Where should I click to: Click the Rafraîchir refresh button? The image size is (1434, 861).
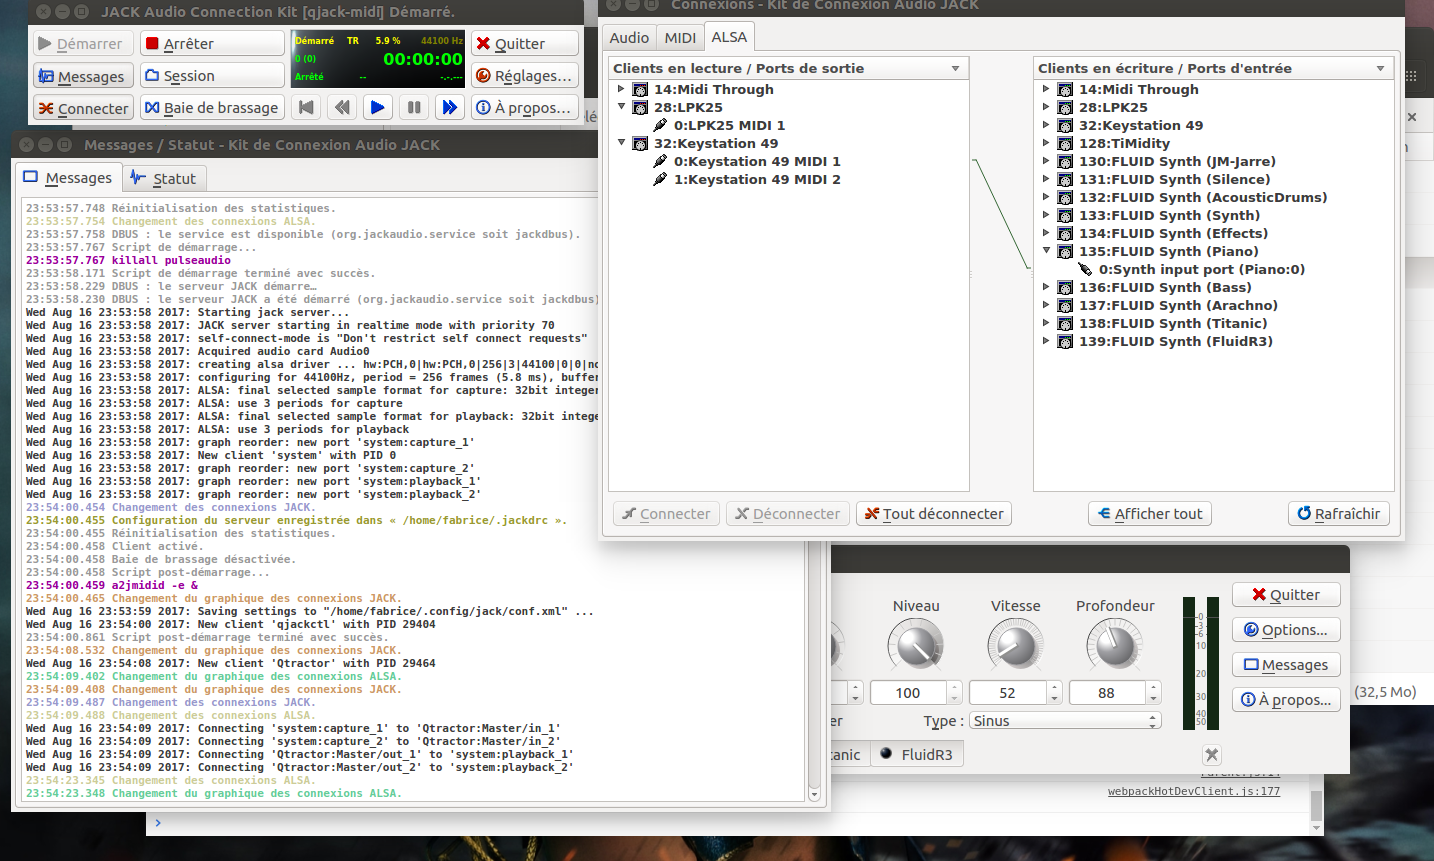point(1338,514)
